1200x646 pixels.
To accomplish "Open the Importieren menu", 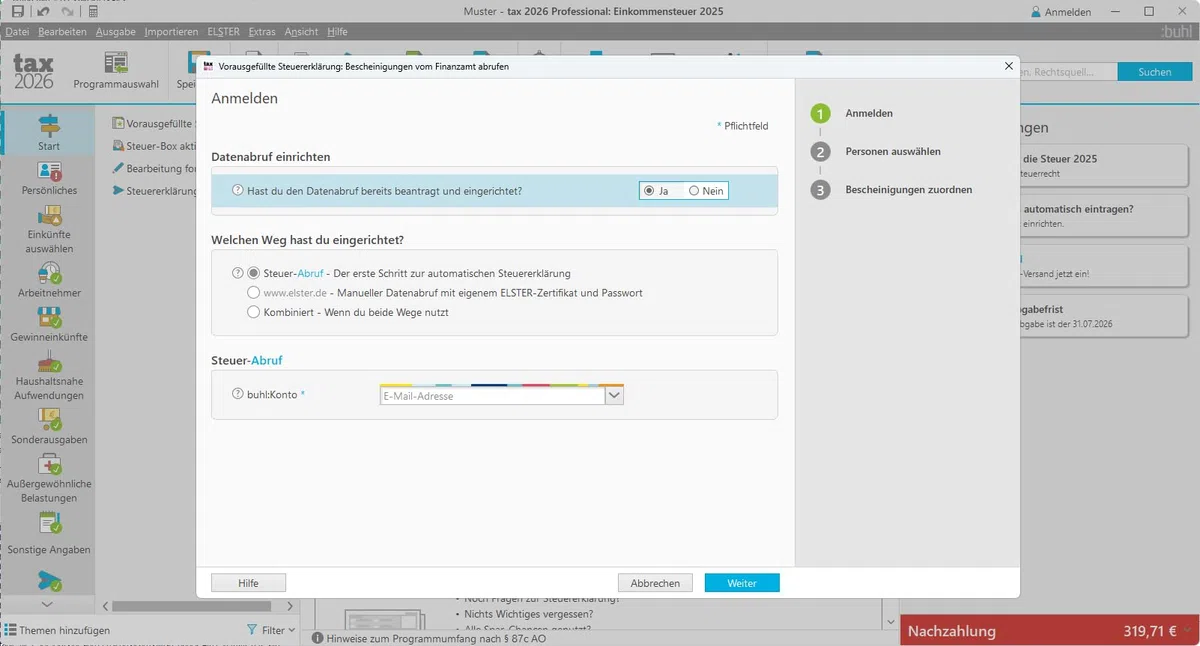I will (171, 32).
